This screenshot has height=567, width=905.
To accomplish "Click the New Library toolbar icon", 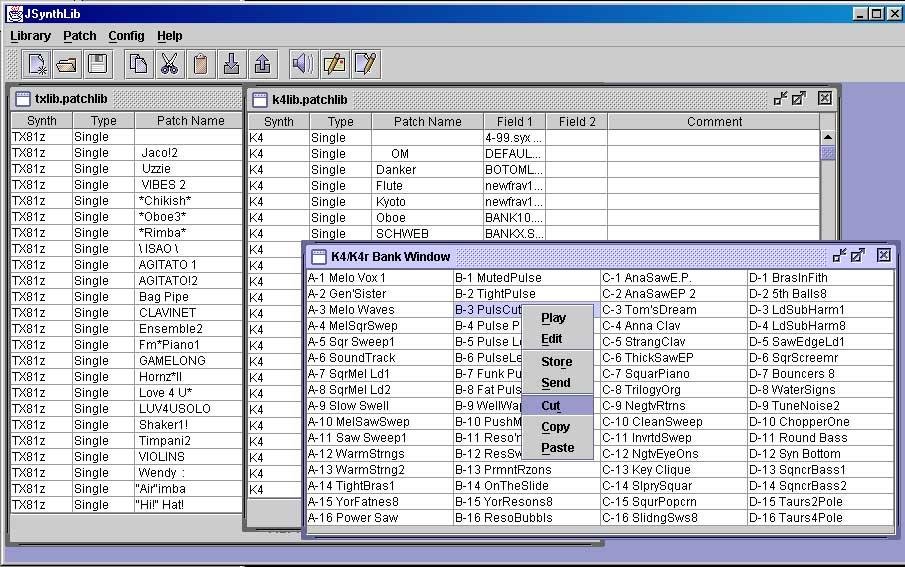I will 36,64.
